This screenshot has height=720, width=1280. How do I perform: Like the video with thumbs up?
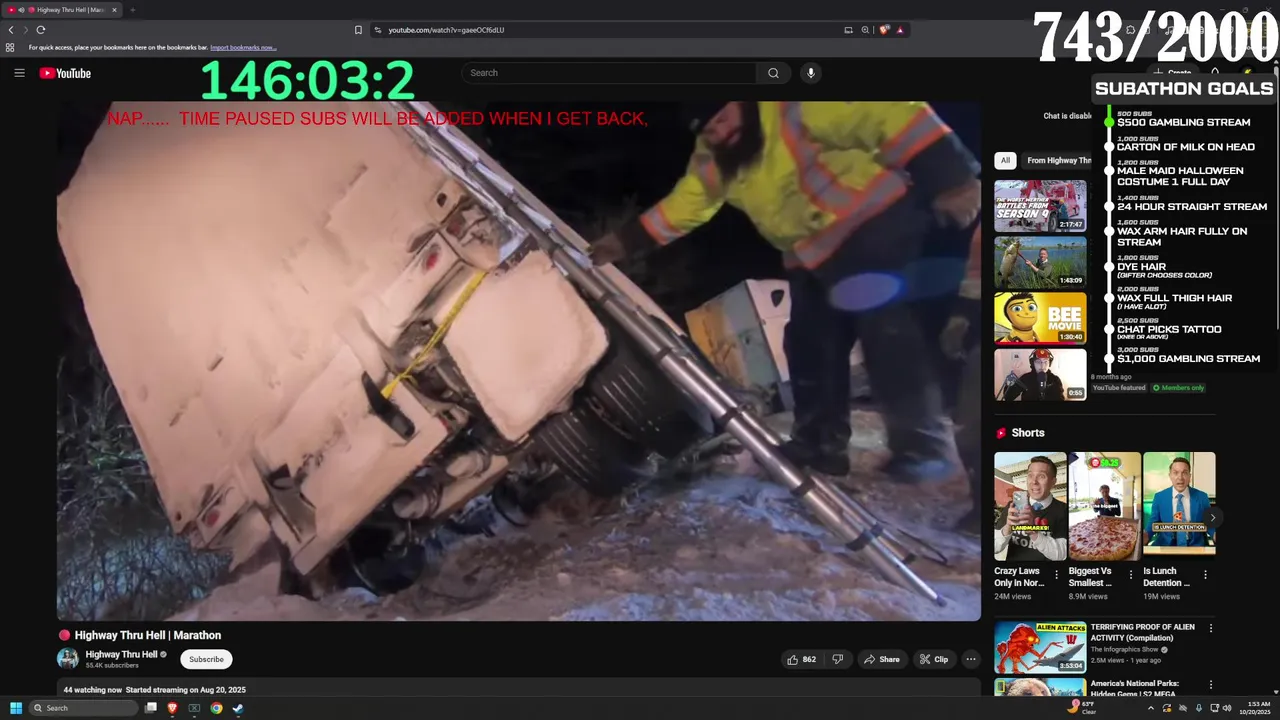[x=801, y=659]
